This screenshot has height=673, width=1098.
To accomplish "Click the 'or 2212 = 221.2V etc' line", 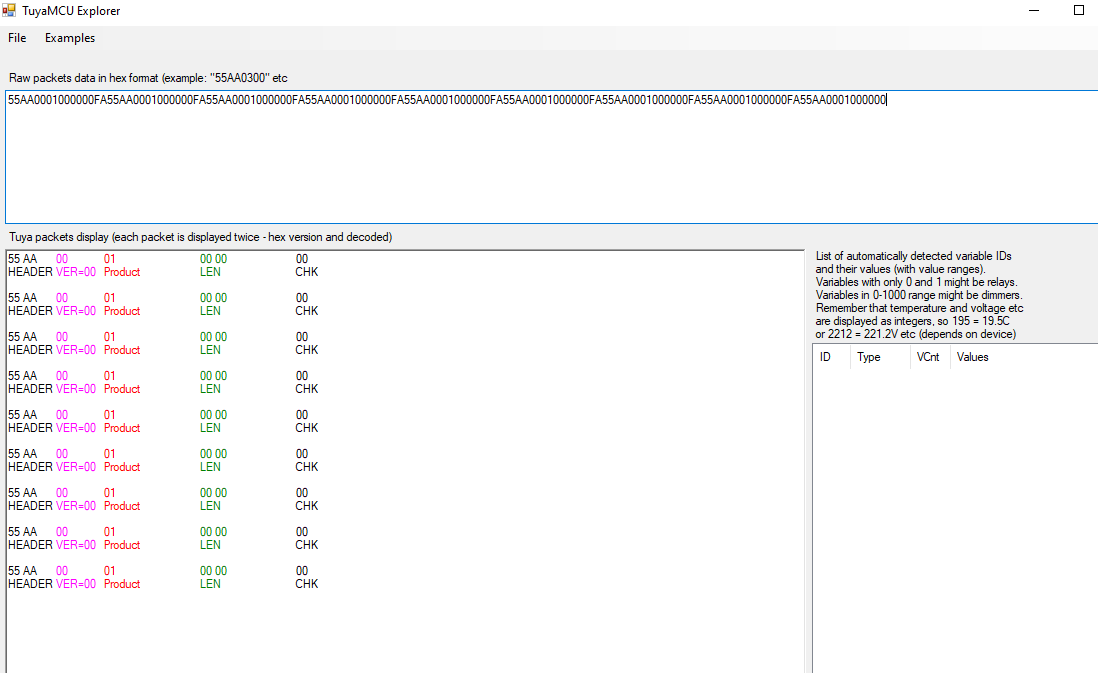I will (916, 334).
